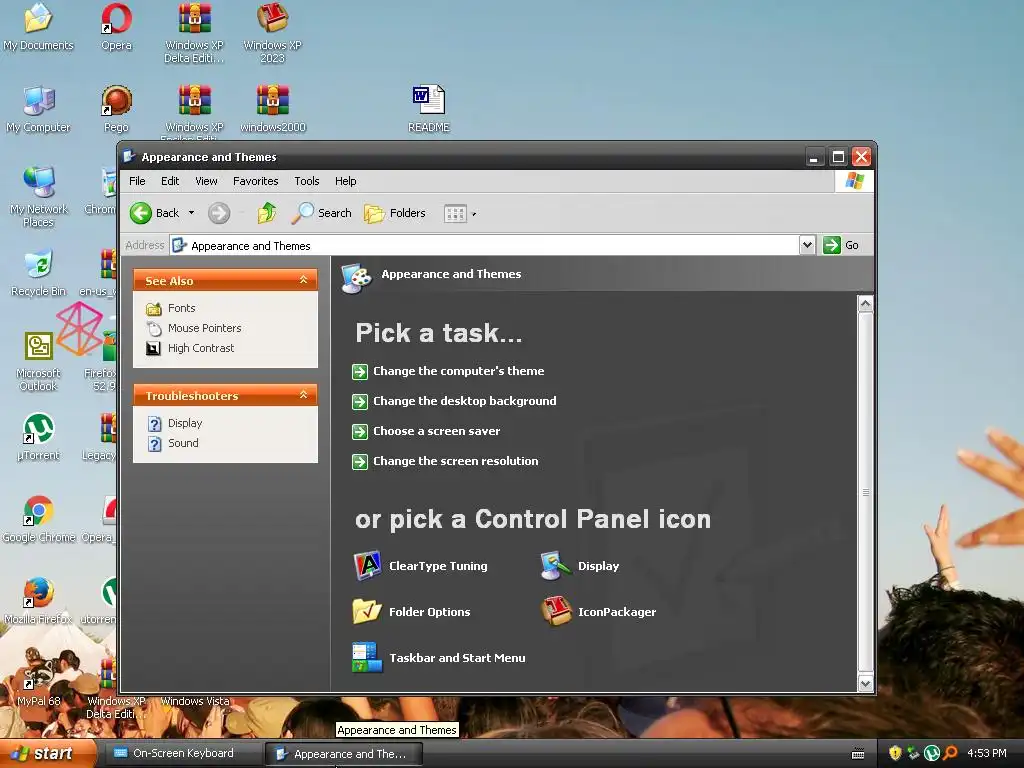Open the Display control panel icon
1024x768 pixels.
point(580,566)
